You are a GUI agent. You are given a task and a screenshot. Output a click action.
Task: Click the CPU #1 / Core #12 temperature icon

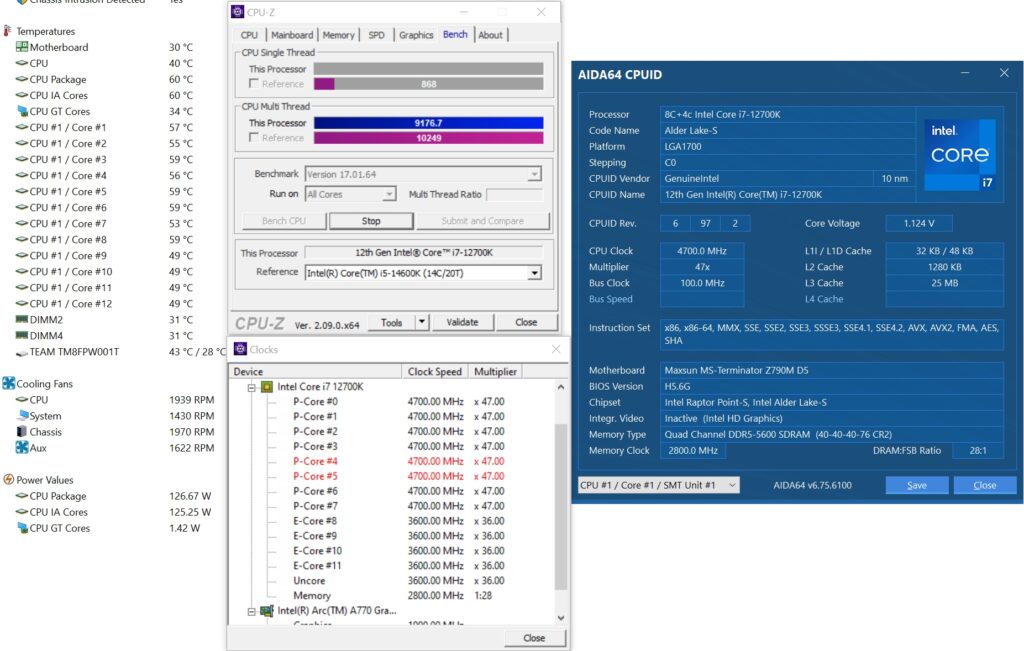[x=22, y=304]
